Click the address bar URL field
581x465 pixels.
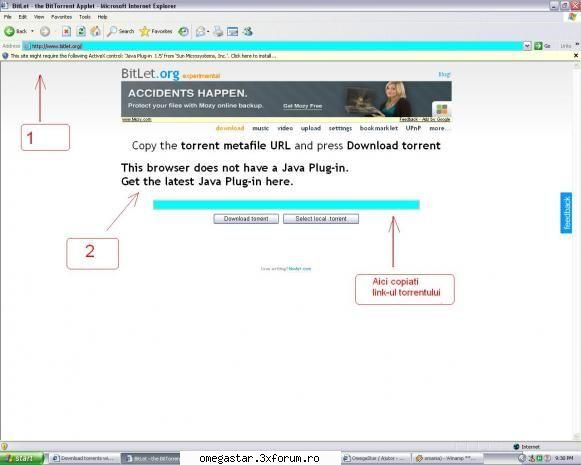coord(273,46)
